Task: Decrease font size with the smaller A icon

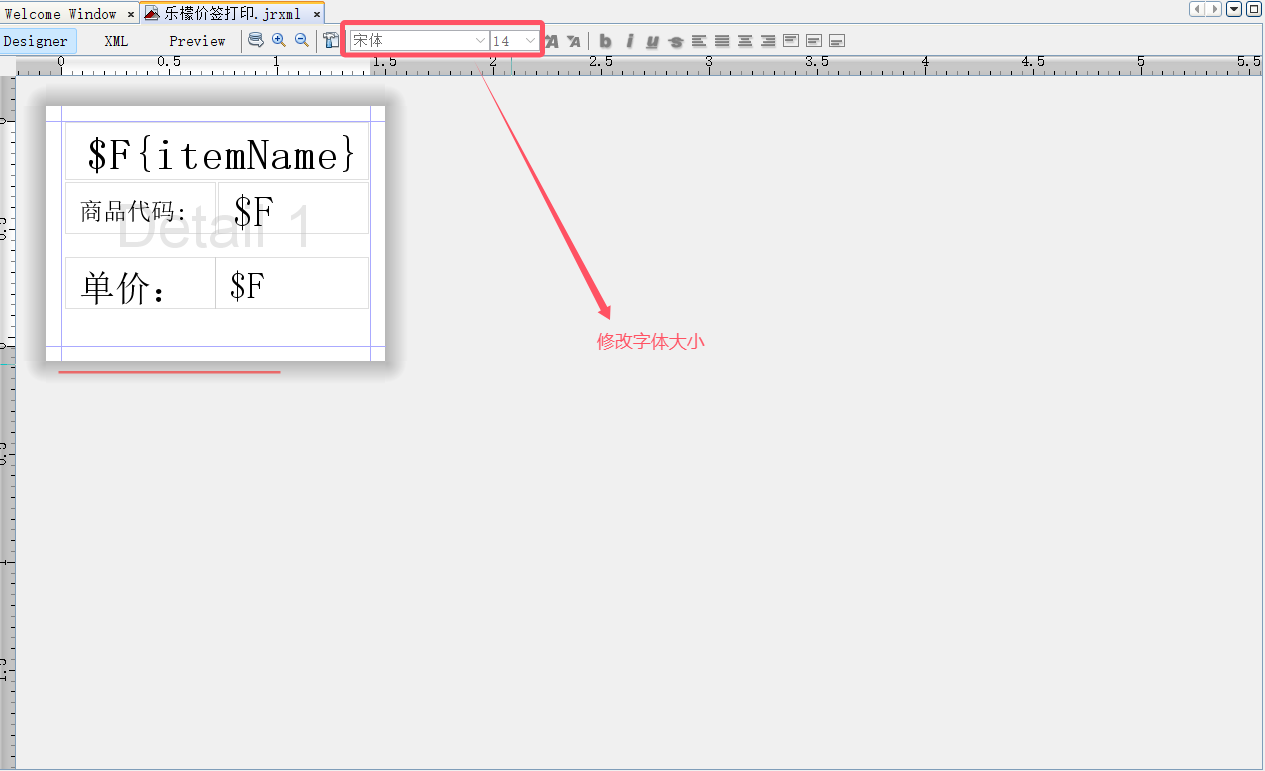Action: (x=573, y=41)
